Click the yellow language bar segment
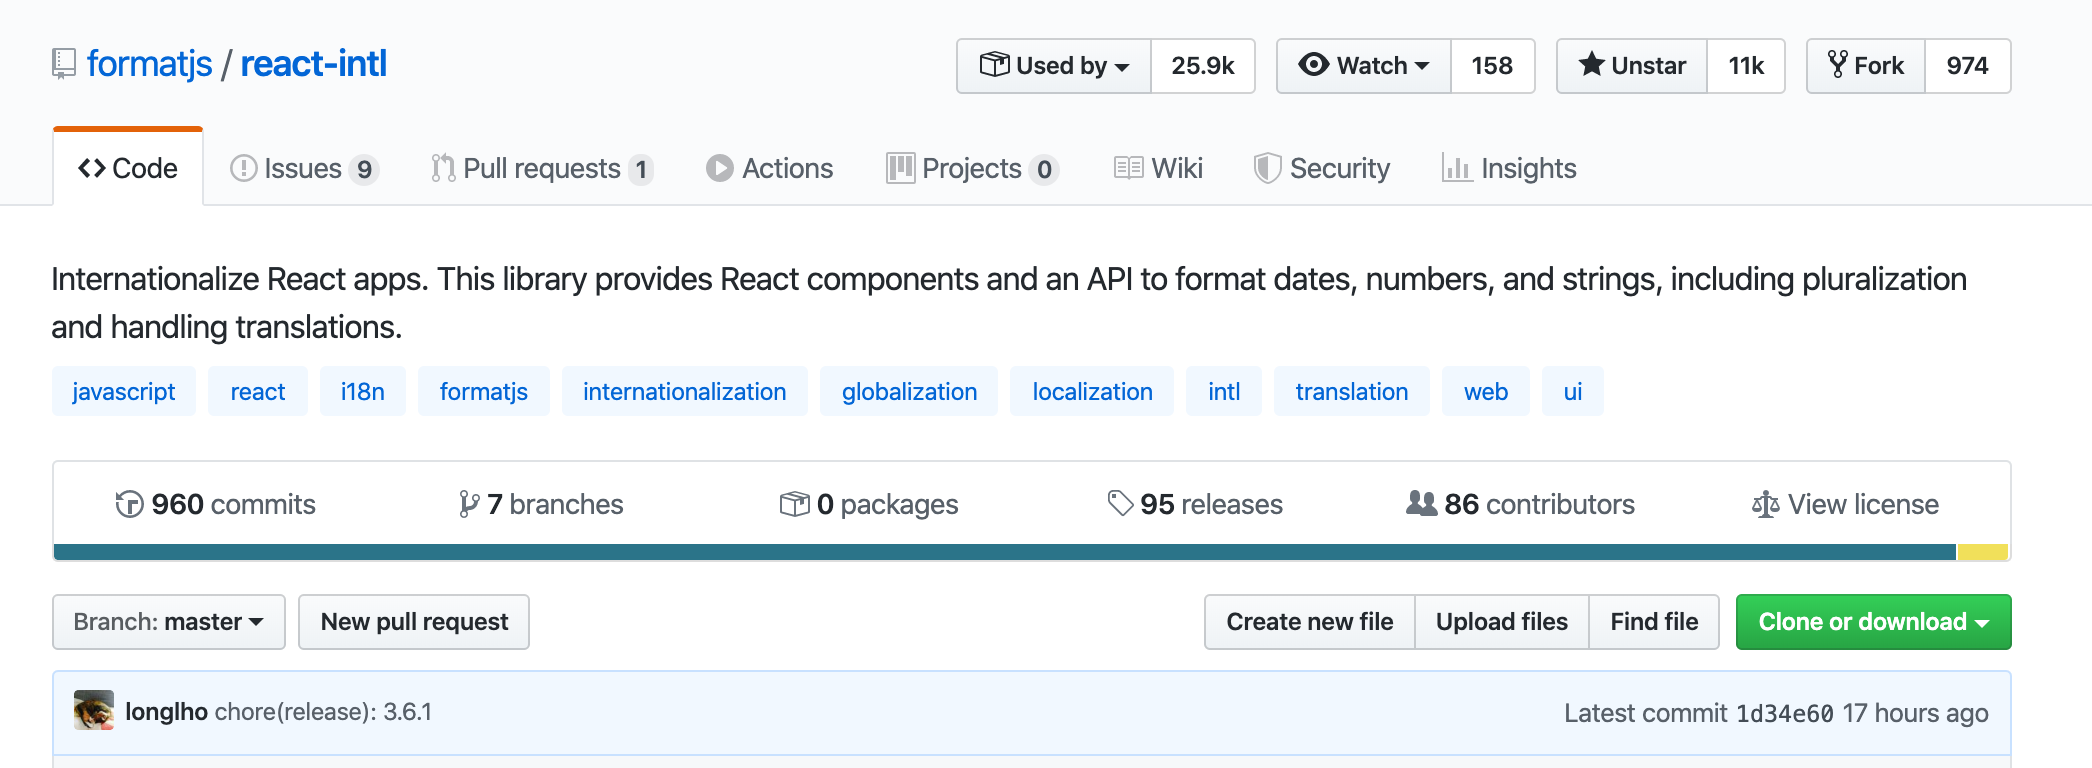2092x768 pixels. (1982, 552)
